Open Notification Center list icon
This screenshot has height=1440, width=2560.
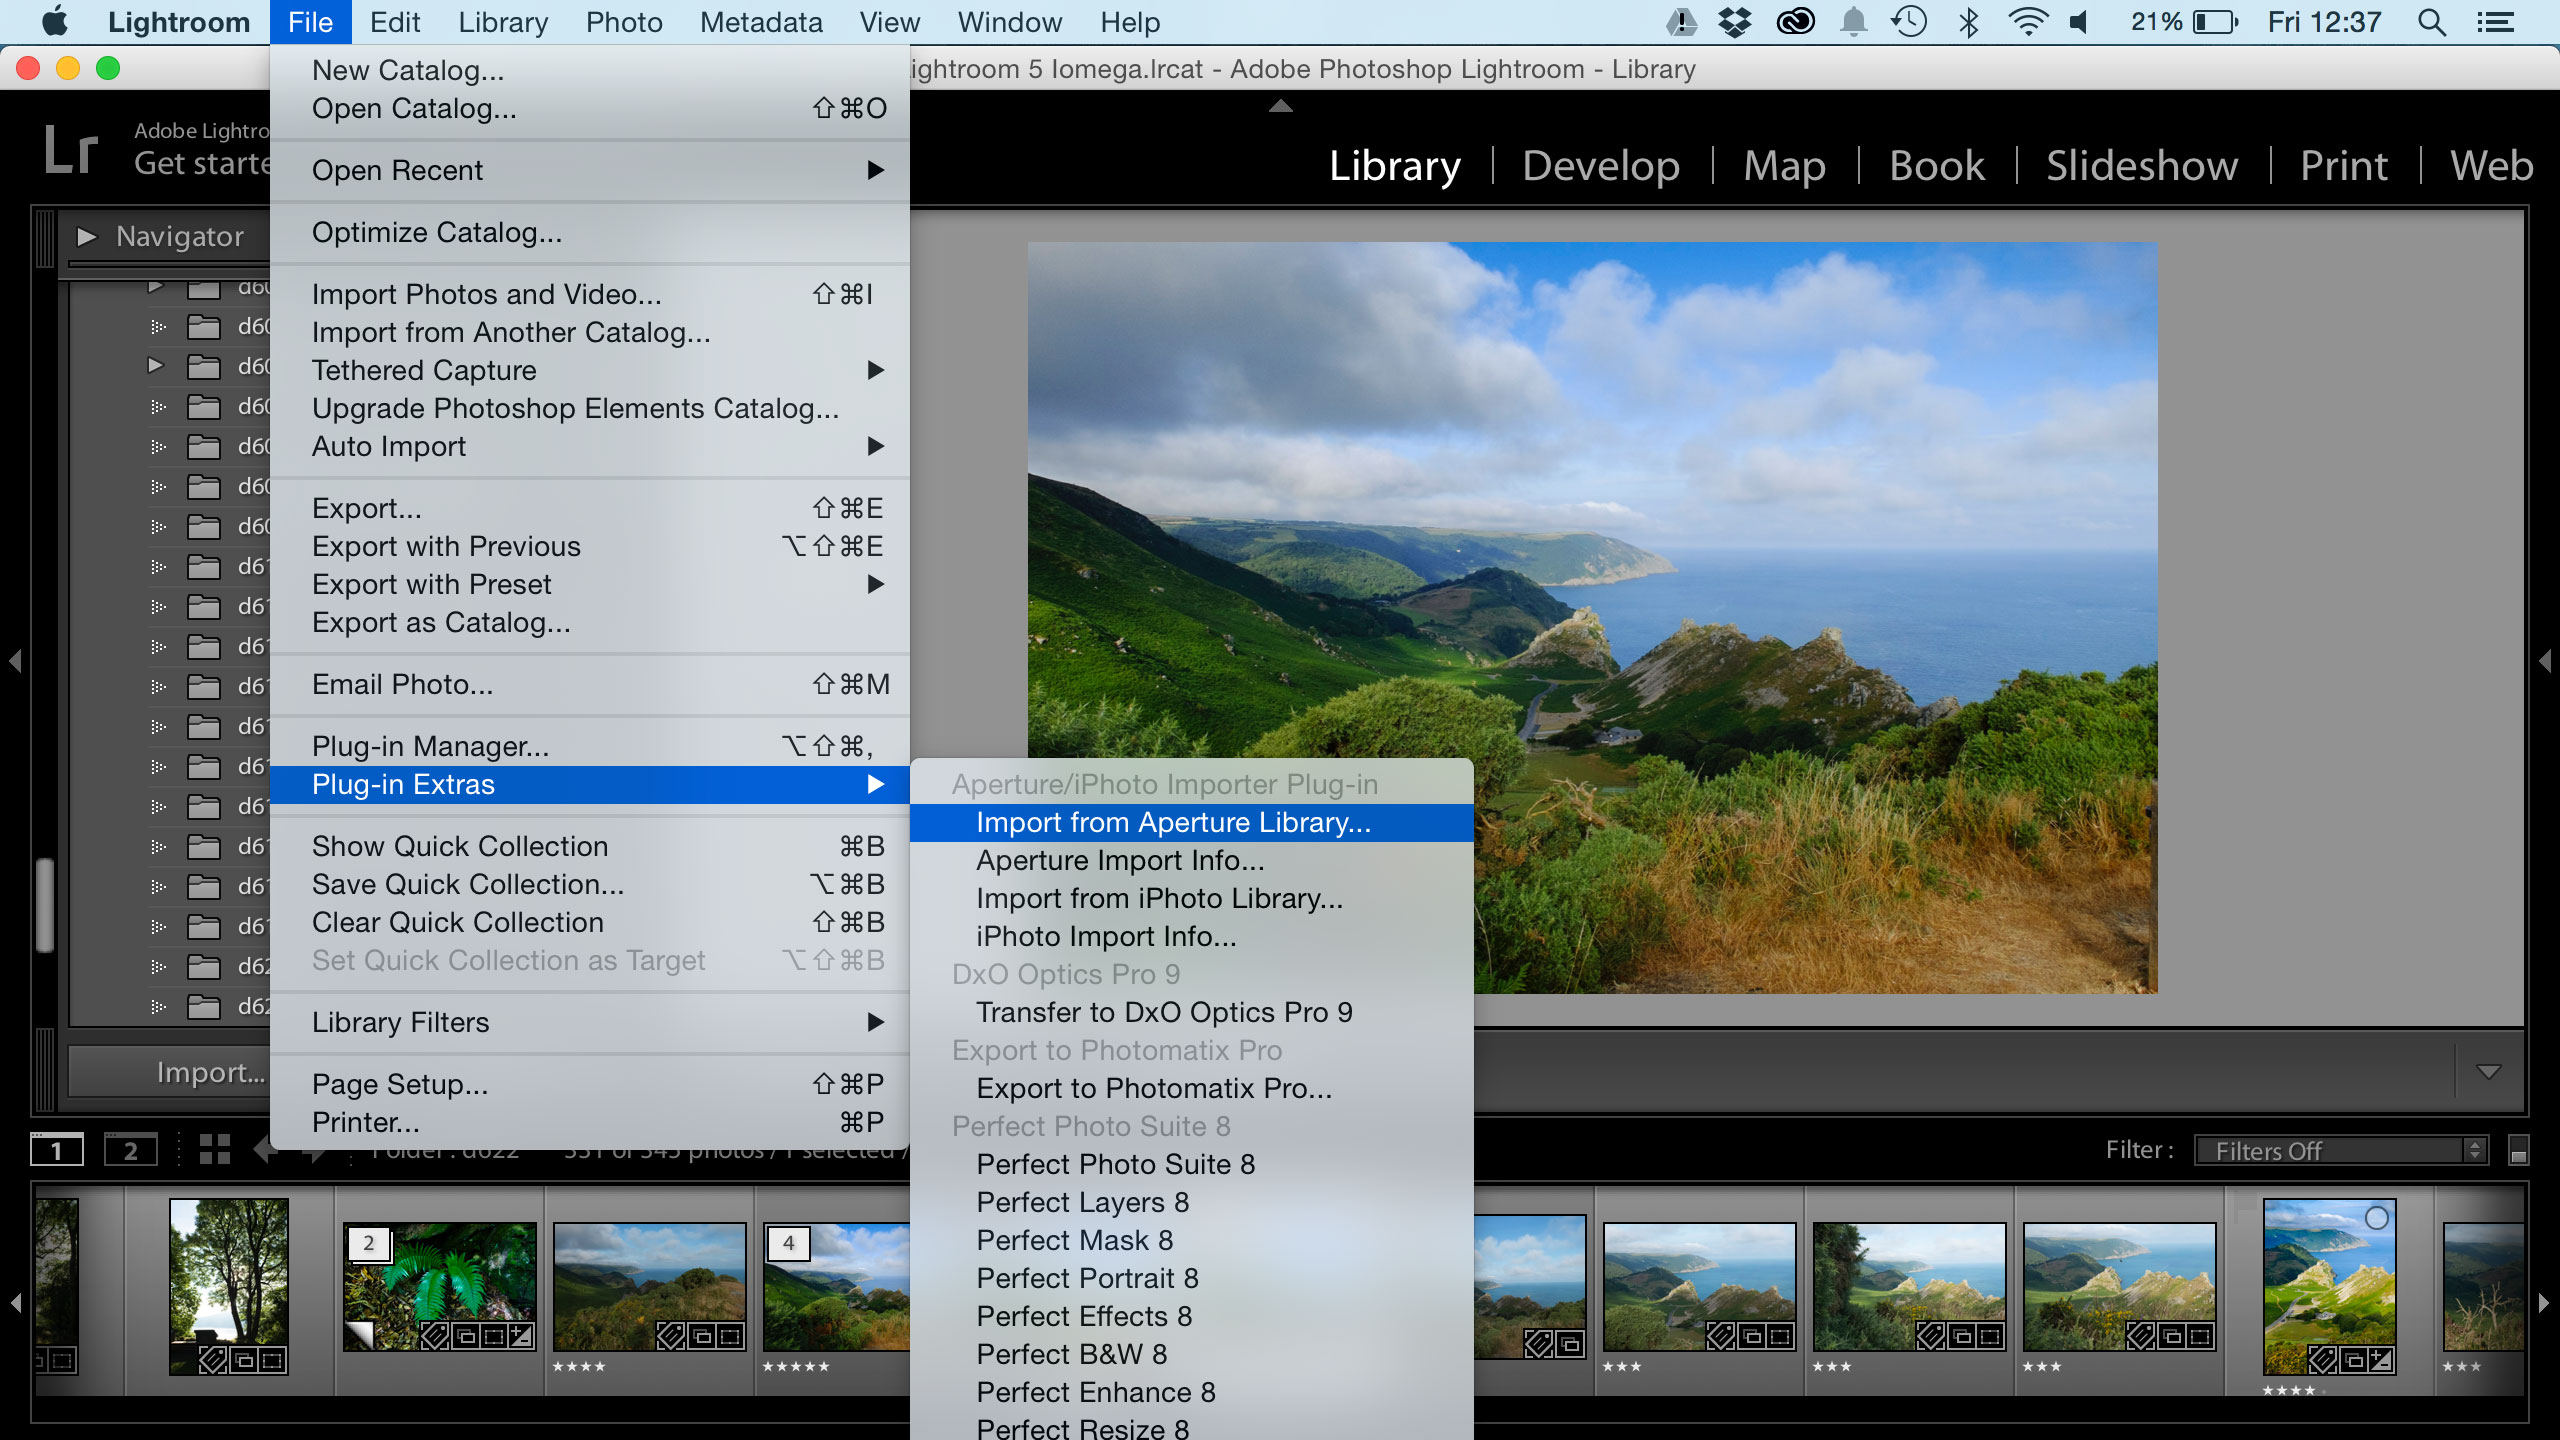point(2496,22)
